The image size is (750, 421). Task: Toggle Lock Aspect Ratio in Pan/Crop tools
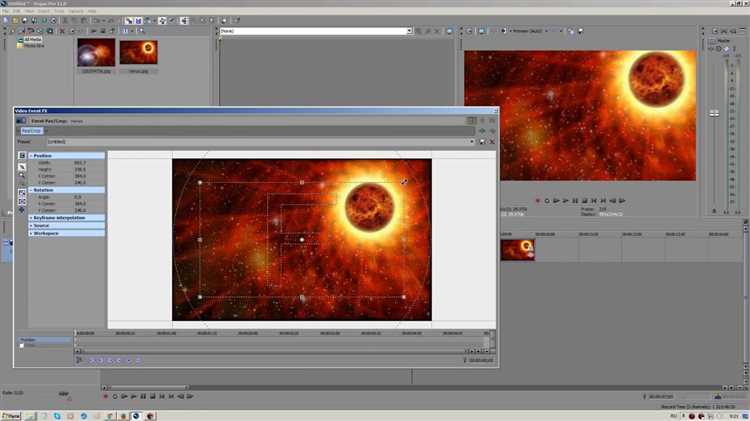click(22, 201)
